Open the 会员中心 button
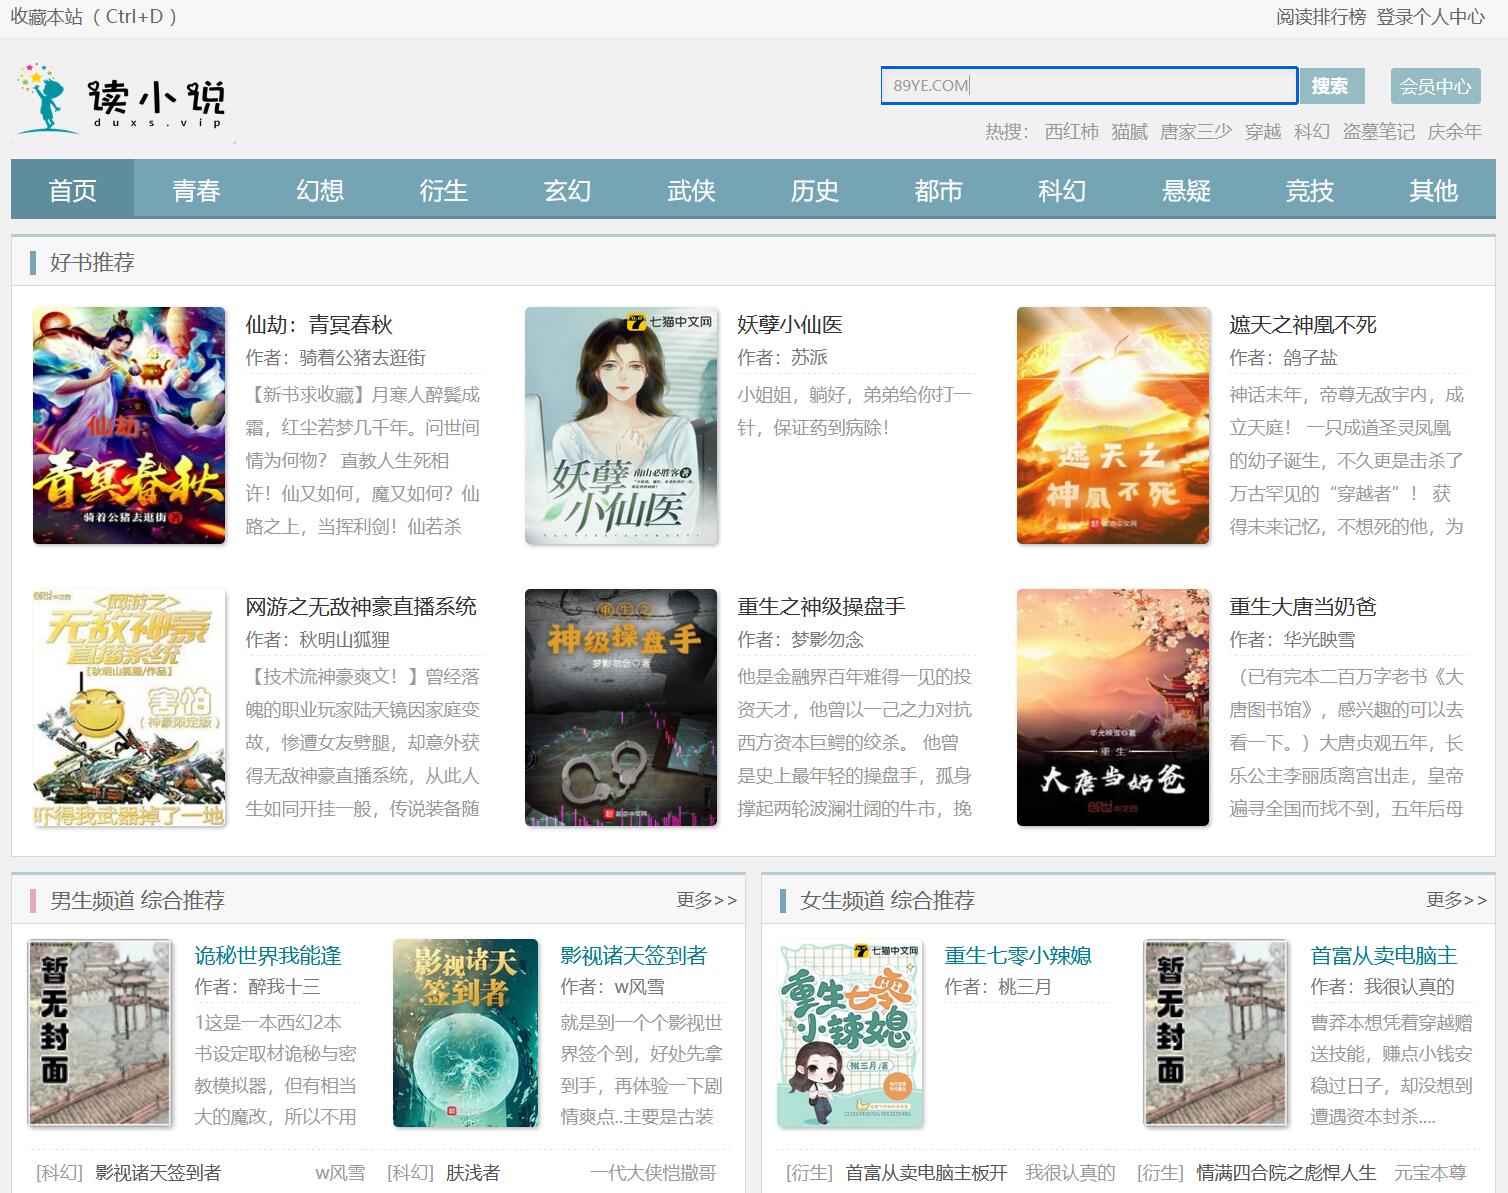This screenshot has height=1193, width=1508. 1435,86
